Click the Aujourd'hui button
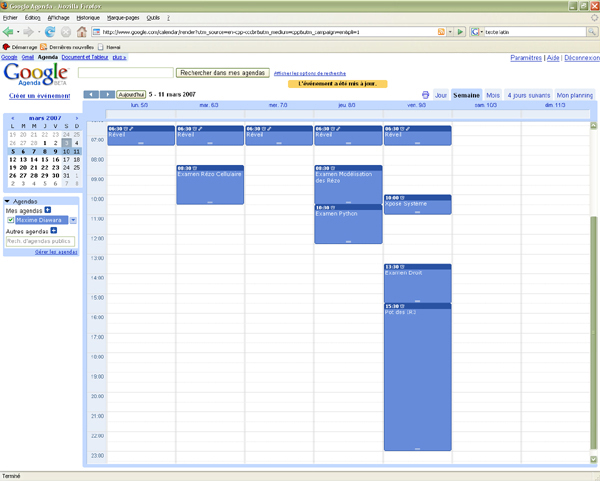 pyautogui.click(x=130, y=95)
